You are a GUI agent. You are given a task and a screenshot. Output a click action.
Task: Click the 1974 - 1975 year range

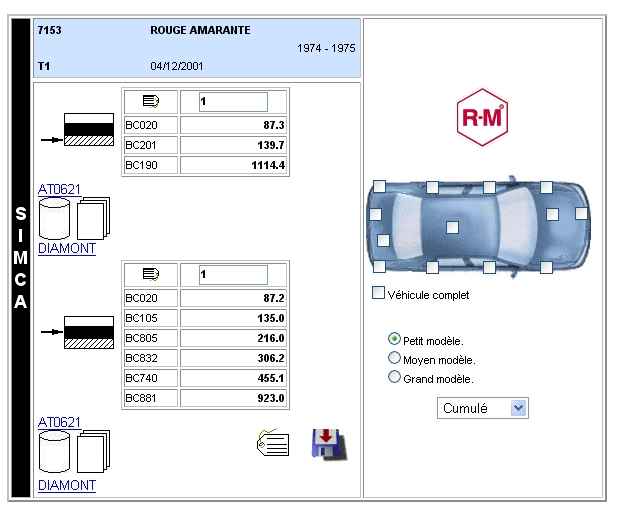(326, 48)
